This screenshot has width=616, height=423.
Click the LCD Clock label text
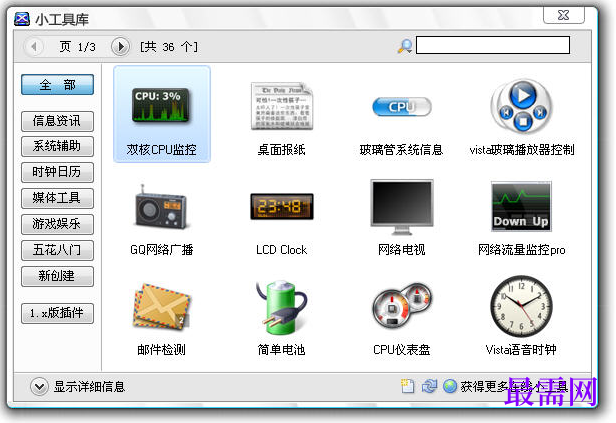[x=282, y=249]
